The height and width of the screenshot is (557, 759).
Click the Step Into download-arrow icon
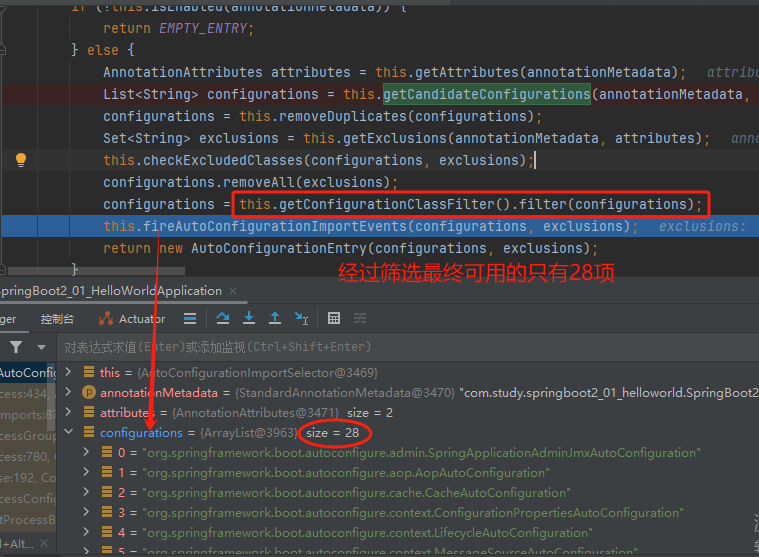point(249,318)
